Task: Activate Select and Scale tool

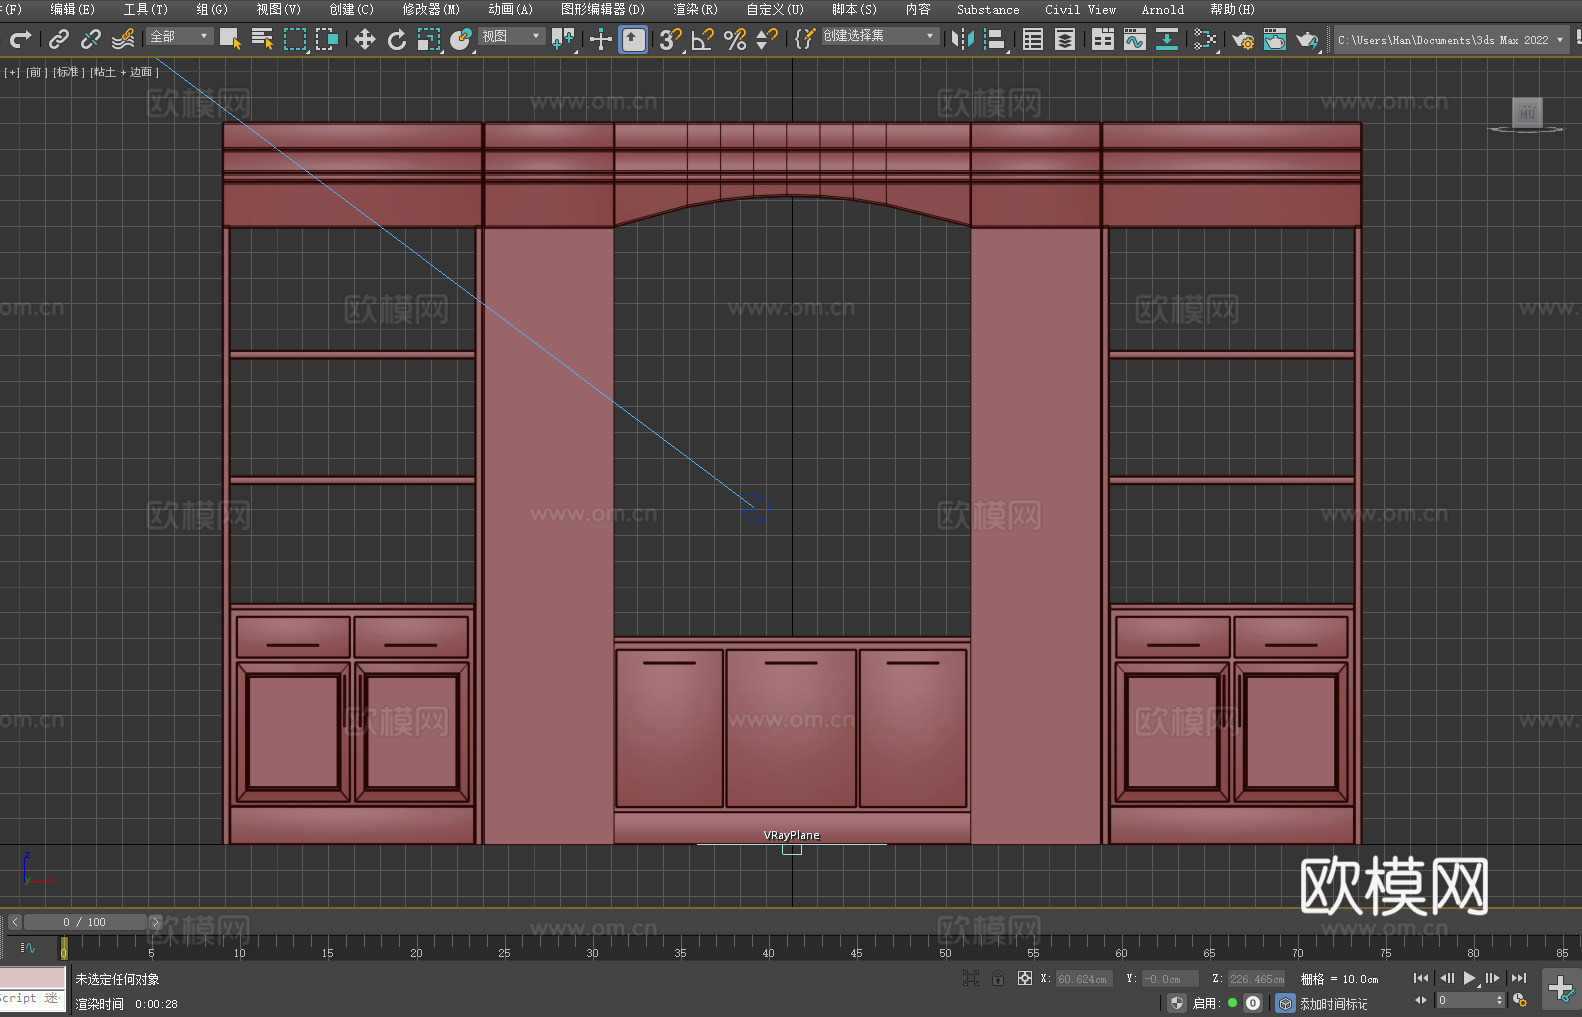Action: click(x=429, y=39)
